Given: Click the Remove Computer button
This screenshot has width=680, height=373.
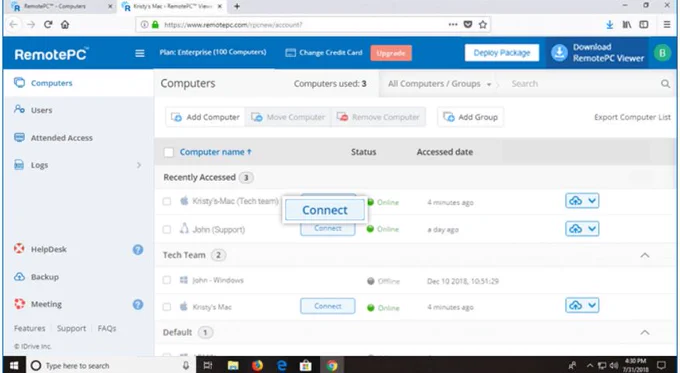Looking at the screenshot, I should pyautogui.click(x=378, y=117).
